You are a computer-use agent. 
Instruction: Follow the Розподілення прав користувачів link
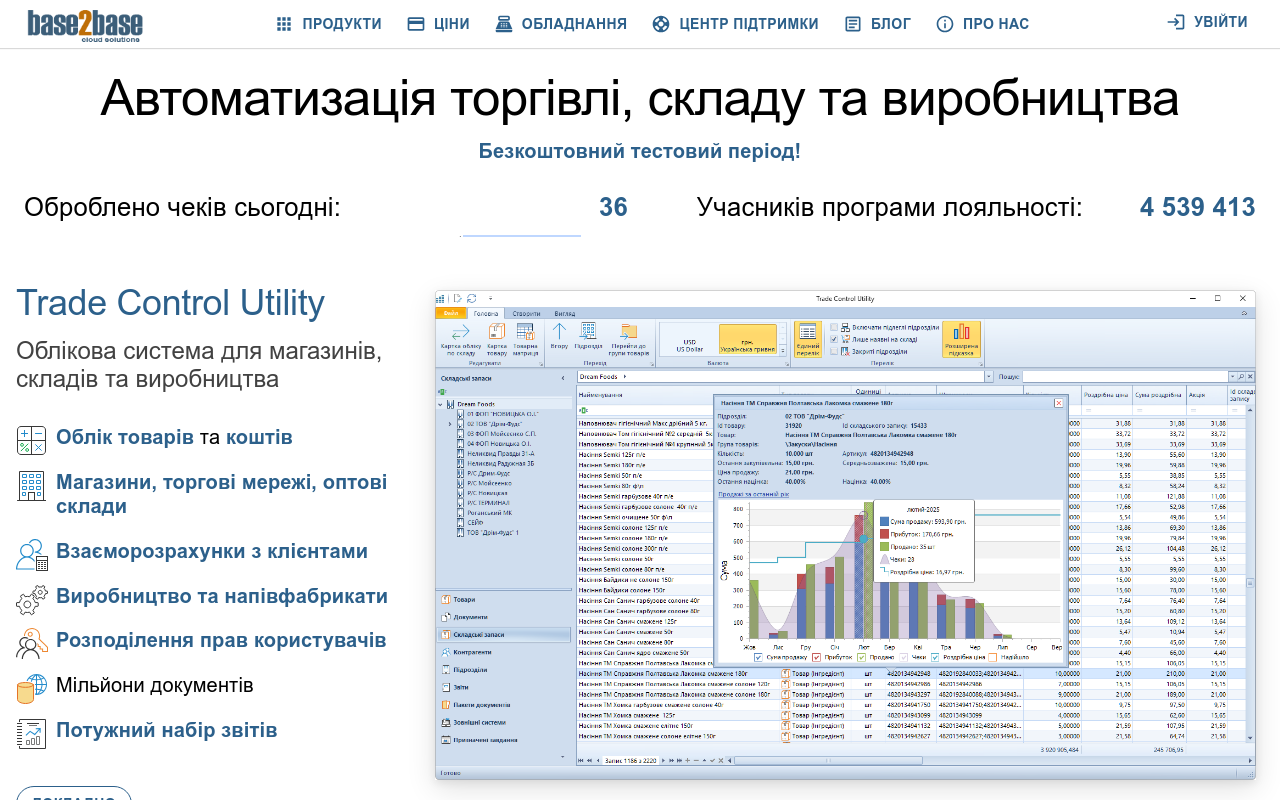[221, 640]
